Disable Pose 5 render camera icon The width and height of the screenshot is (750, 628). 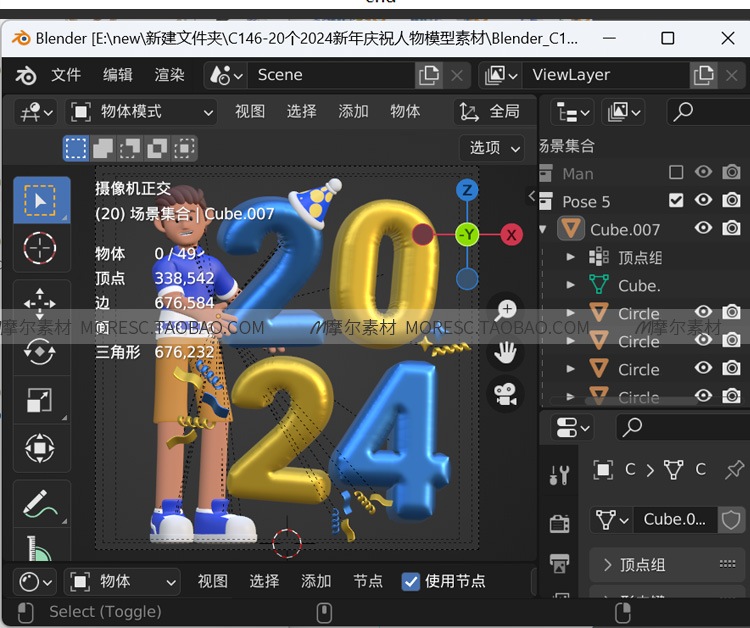coord(731,200)
